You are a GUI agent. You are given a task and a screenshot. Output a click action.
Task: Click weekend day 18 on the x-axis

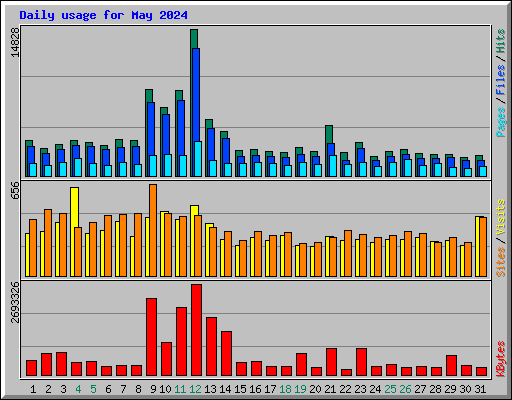pyautogui.click(x=285, y=389)
